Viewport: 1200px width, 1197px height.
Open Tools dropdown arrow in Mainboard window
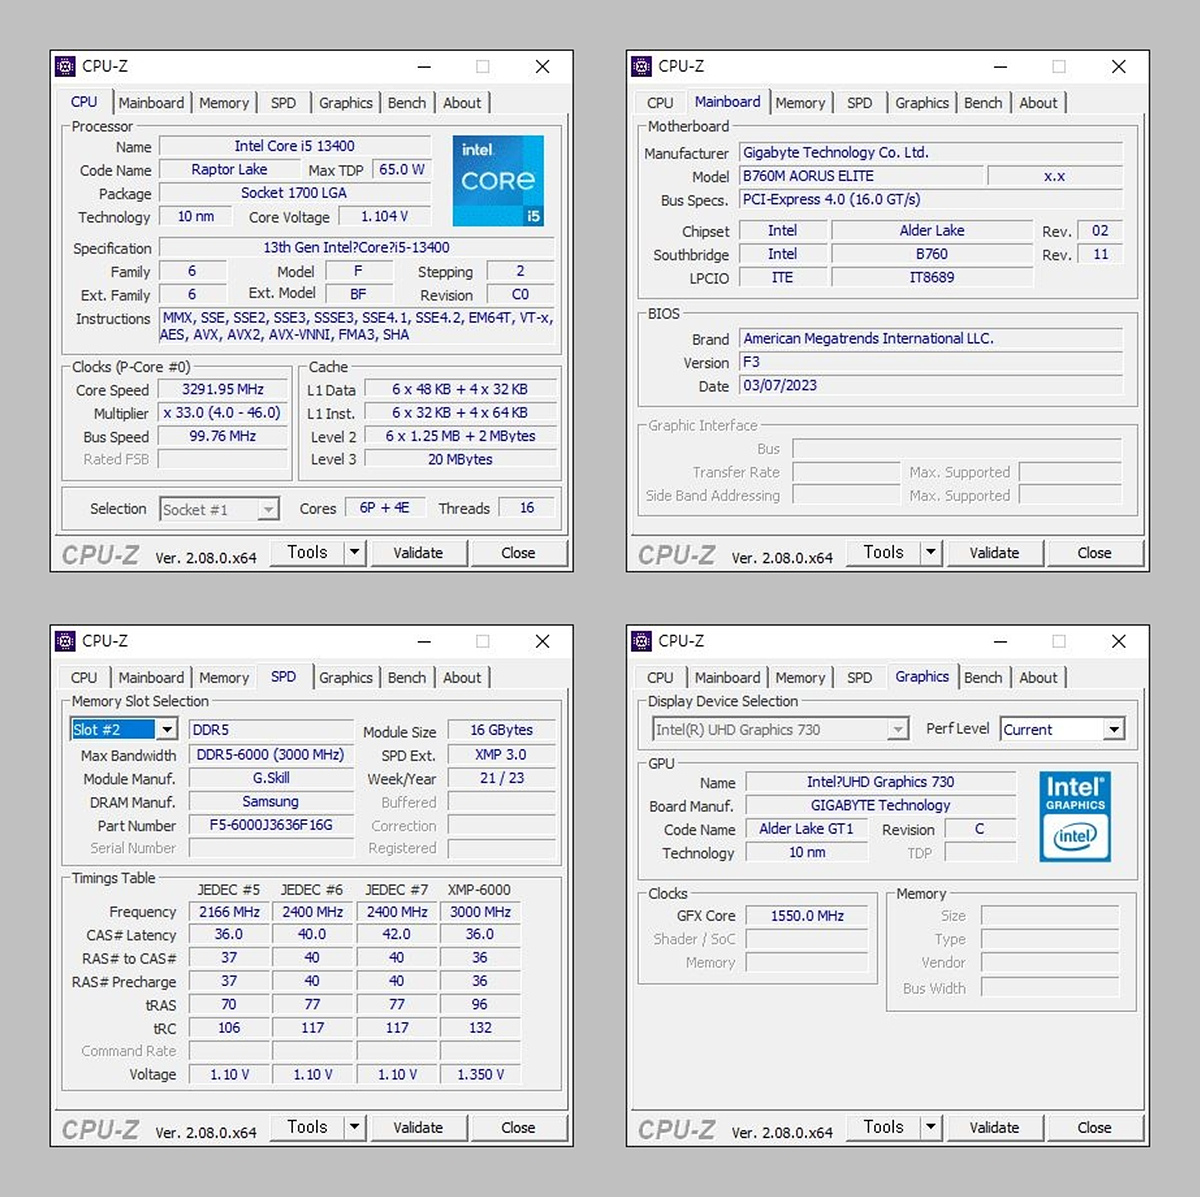[931, 552]
